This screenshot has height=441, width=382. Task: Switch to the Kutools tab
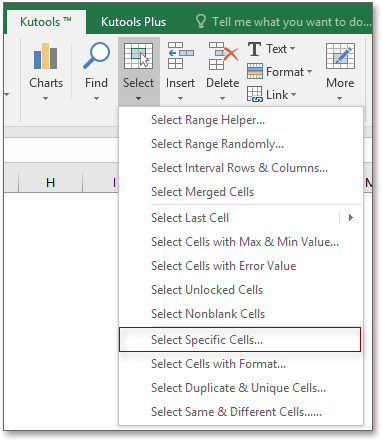[46, 22]
